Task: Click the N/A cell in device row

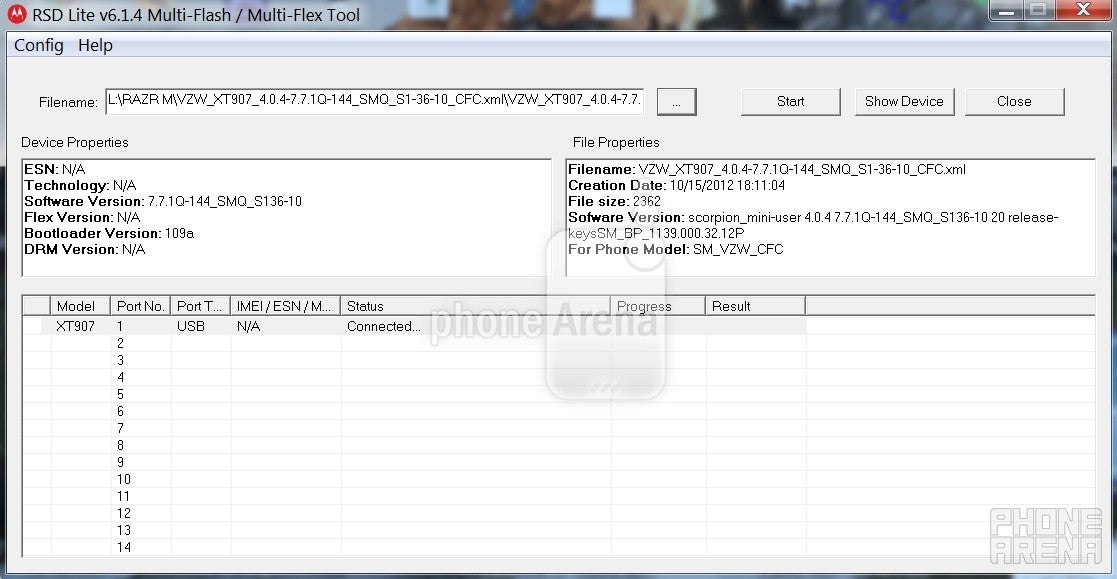Action: tap(249, 326)
